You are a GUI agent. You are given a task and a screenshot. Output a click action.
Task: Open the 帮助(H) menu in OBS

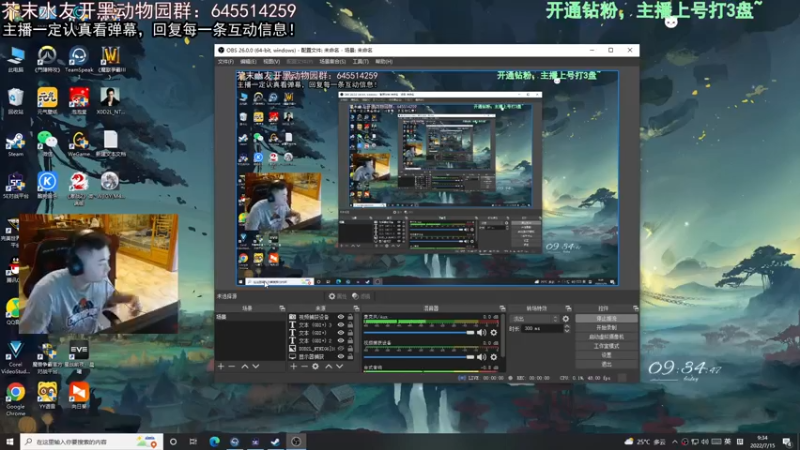click(x=384, y=62)
